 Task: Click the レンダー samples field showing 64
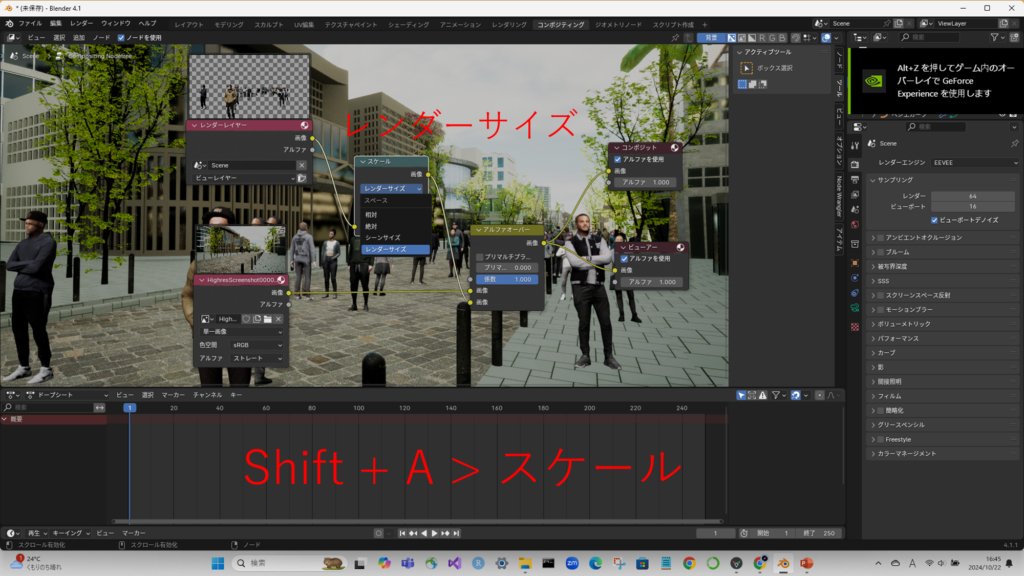click(974, 196)
